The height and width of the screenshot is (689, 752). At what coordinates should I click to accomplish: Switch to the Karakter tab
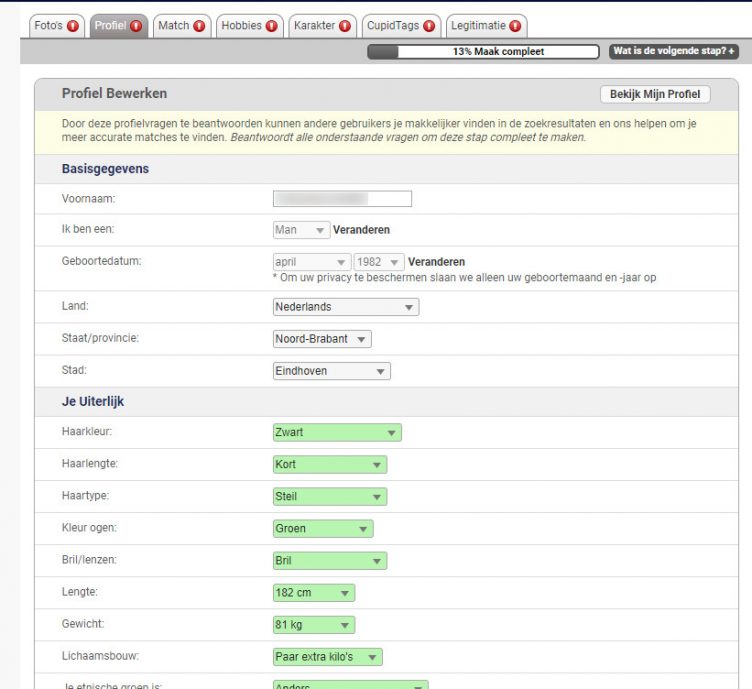(314, 26)
